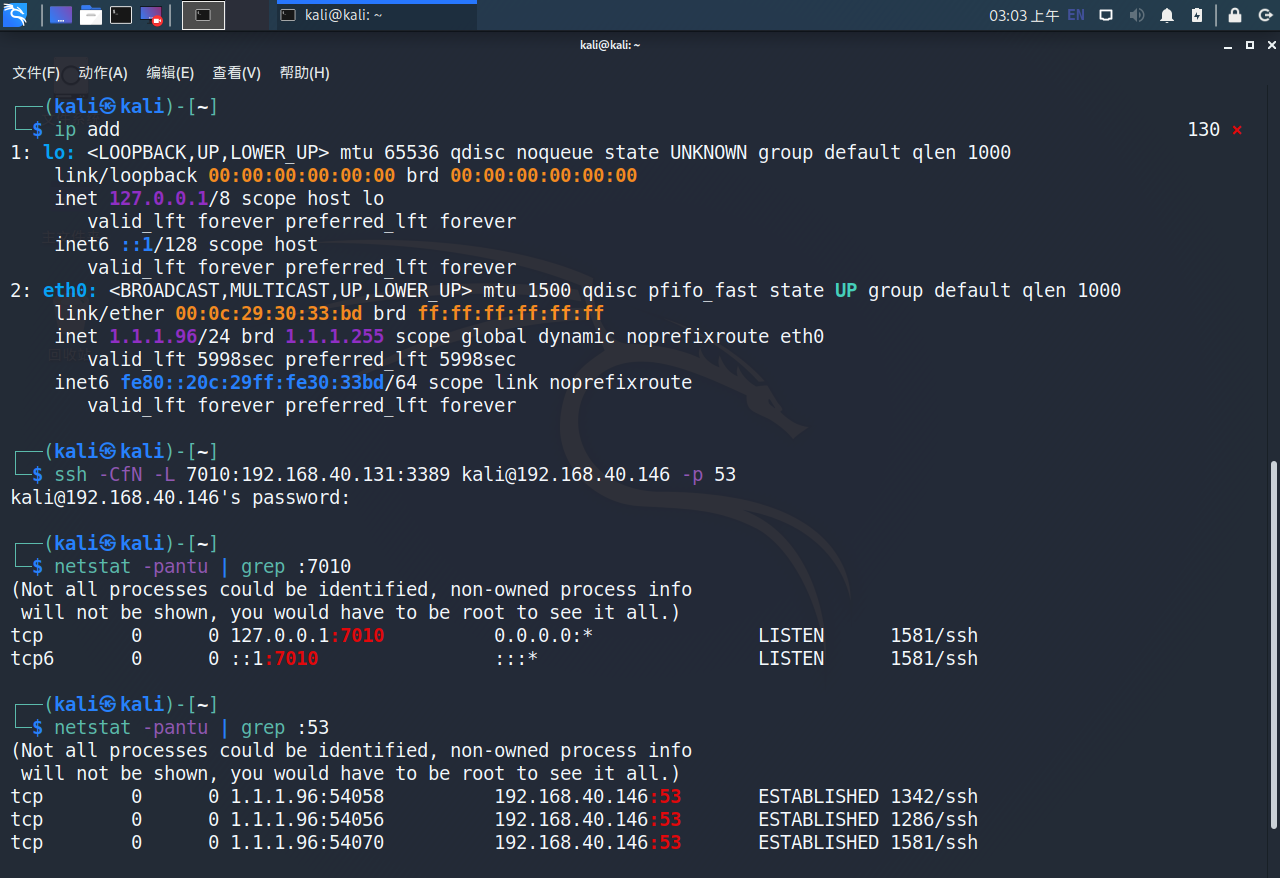
Task: Open the 文件(F) menu
Action: click(36, 73)
